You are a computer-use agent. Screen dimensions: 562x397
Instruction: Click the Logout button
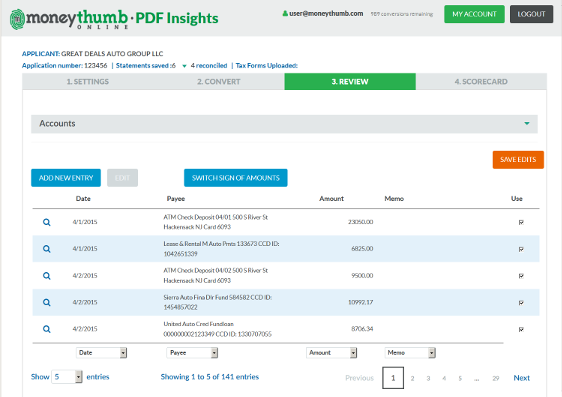[531, 14]
